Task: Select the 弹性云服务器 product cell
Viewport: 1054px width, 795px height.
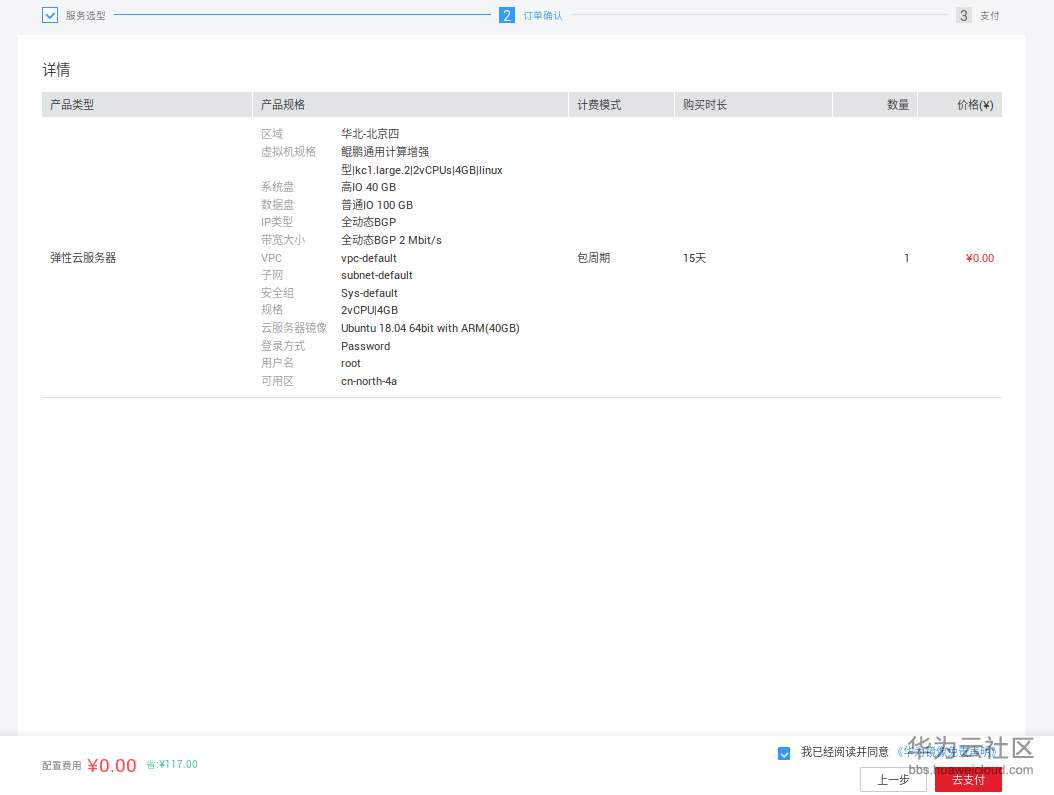Action: point(83,258)
